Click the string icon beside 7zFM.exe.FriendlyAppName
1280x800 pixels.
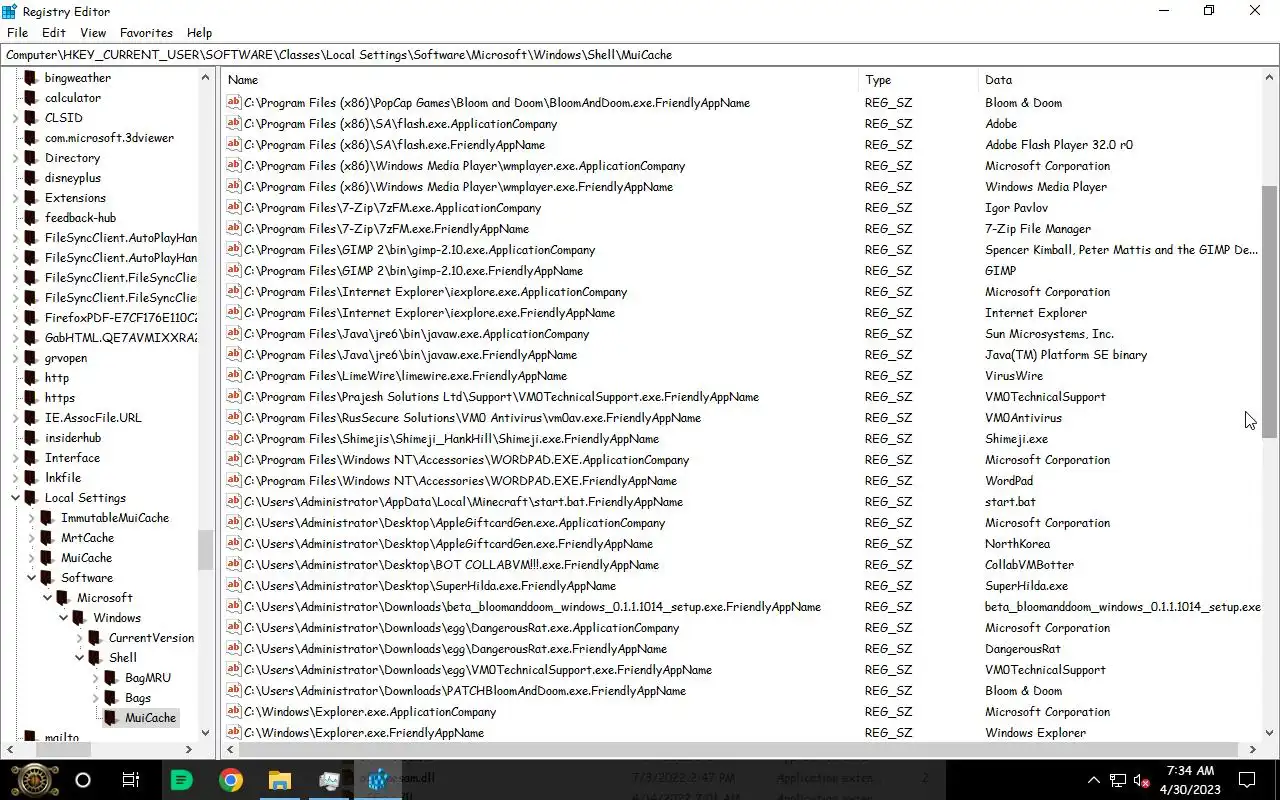[234, 228]
